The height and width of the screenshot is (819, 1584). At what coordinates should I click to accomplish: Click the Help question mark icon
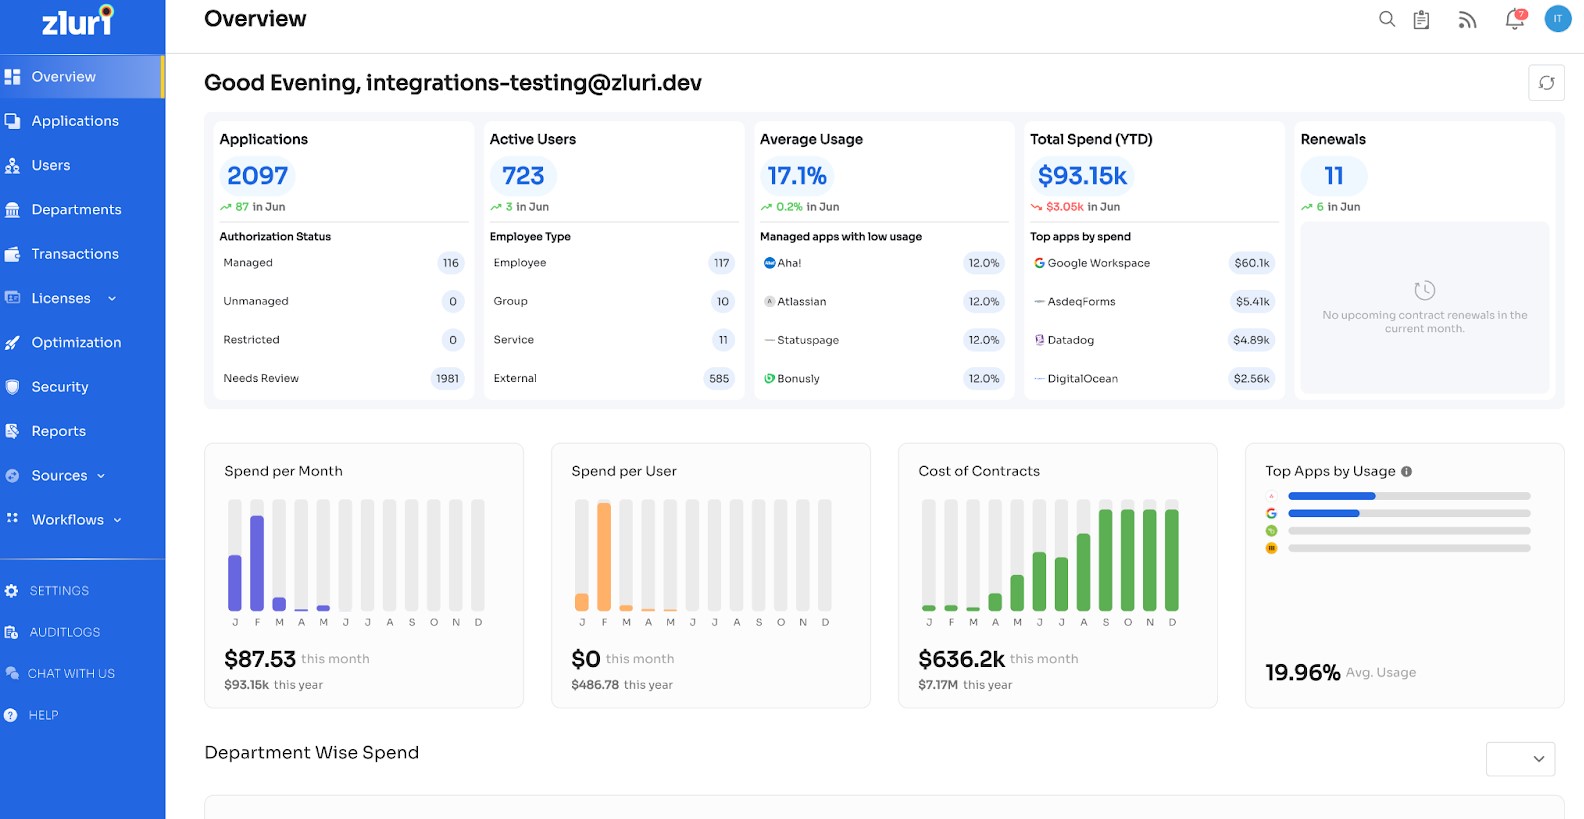[11, 715]
